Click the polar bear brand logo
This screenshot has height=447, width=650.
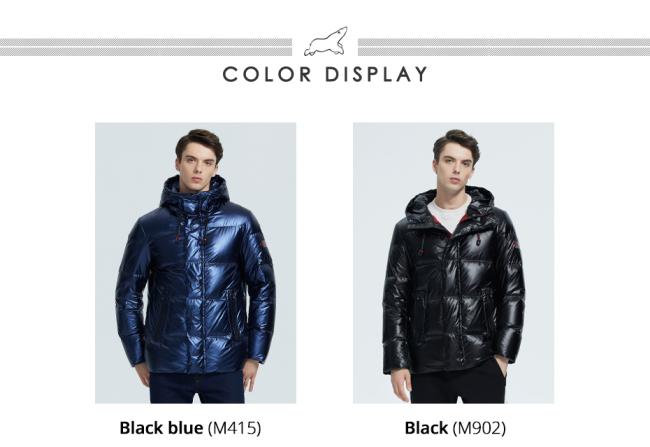pyautogui.click(x=326, y=42)
